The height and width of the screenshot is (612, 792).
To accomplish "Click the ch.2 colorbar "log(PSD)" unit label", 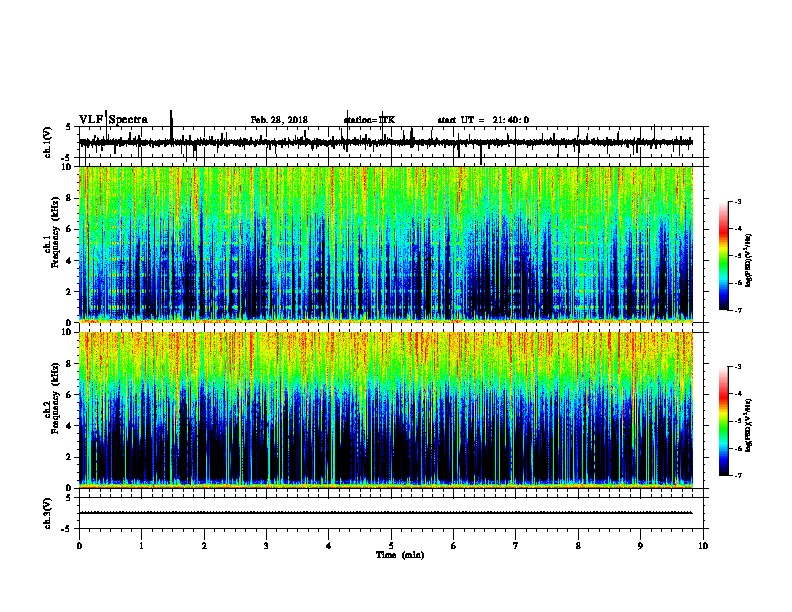I will 749,426.
